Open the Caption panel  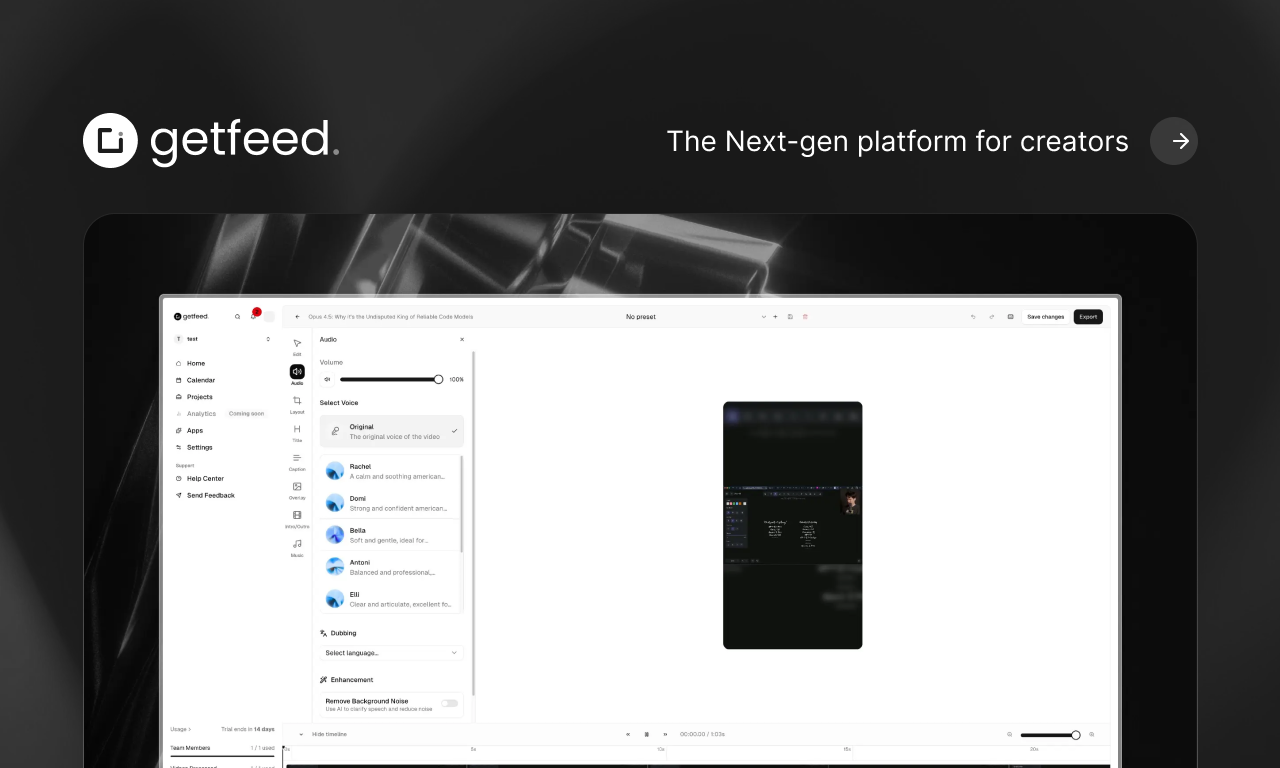pyautogui.click(x=297, y=460)
